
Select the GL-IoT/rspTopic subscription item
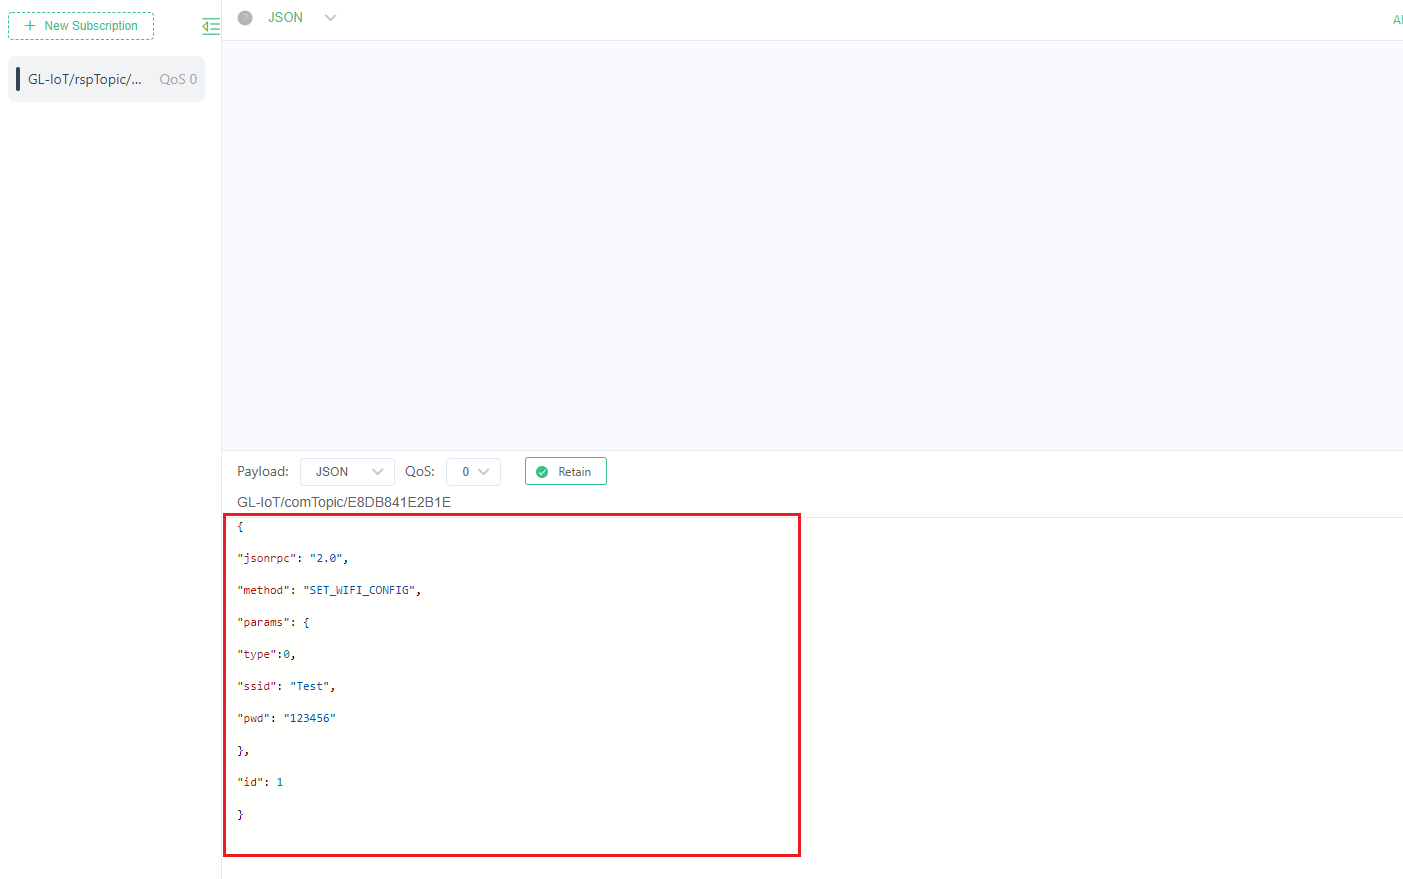(106, 79)
